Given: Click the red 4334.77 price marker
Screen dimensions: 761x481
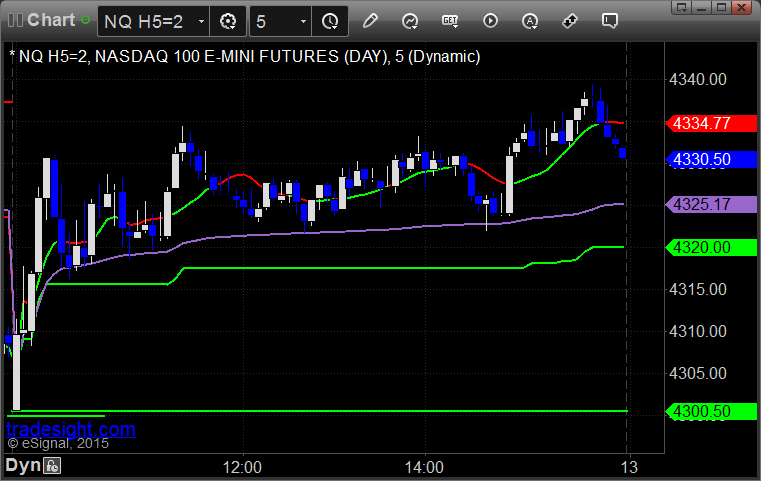Looking at the screenshot, I should pyautogui.click(x=711, y=123).
